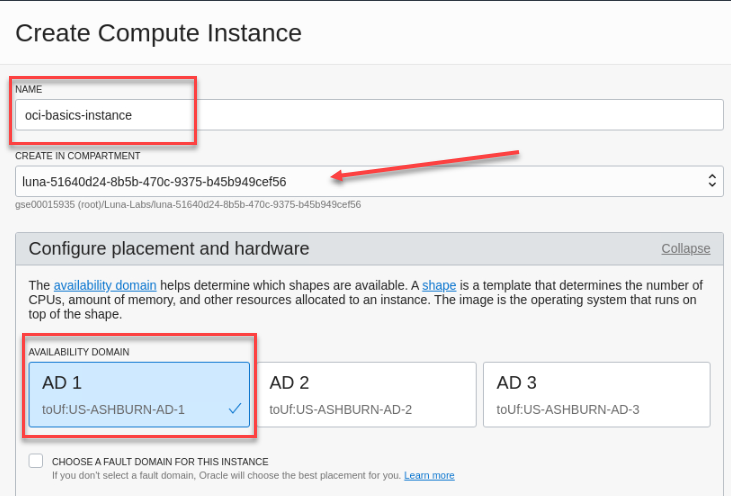Select the AD 2 availability domain card
Viewport: 731px width, 496px height.
pos(366,394)
